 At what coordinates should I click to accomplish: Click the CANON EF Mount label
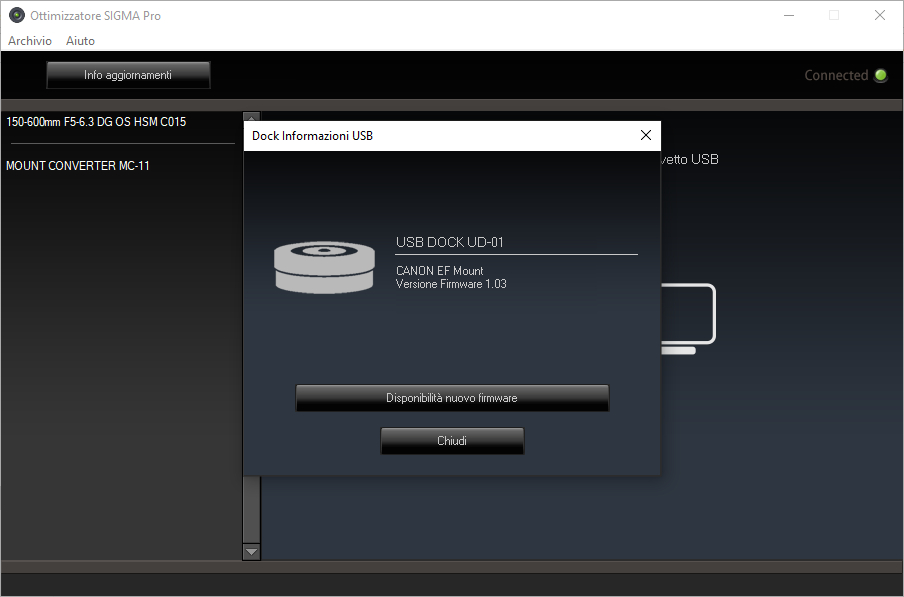tap(439, 270)
